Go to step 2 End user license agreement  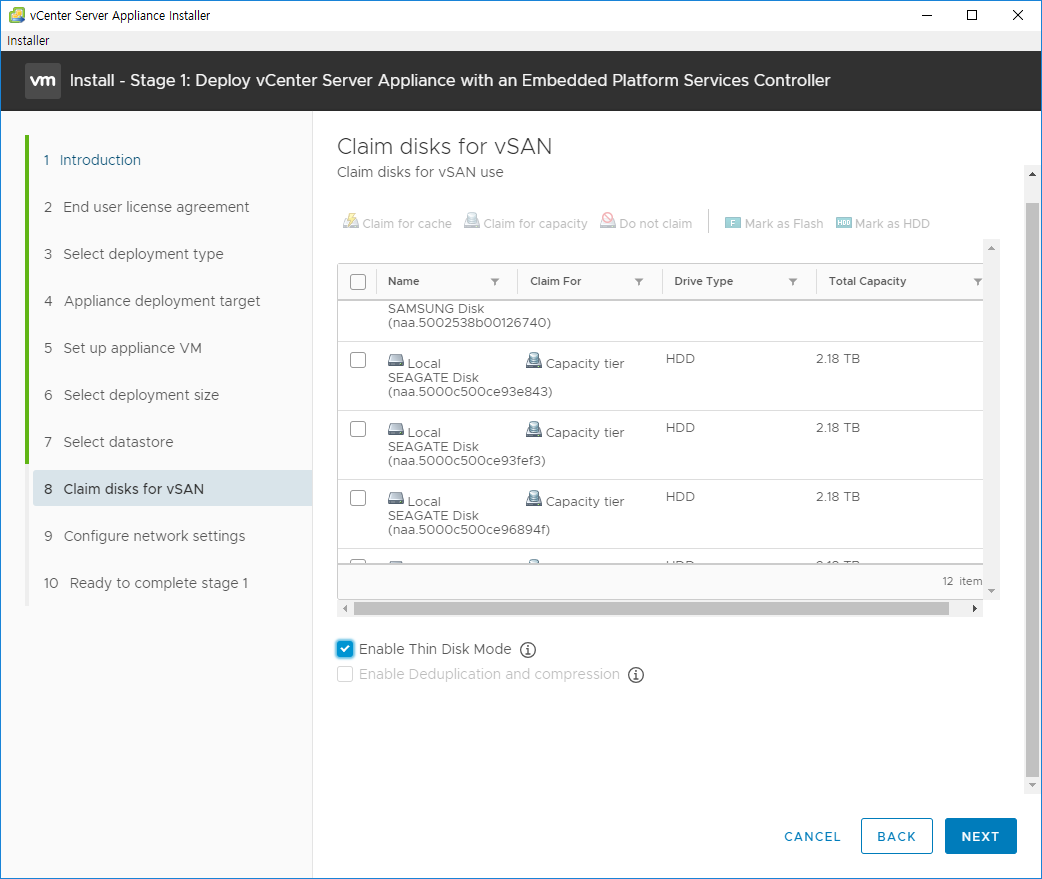(x=147, y=207)
